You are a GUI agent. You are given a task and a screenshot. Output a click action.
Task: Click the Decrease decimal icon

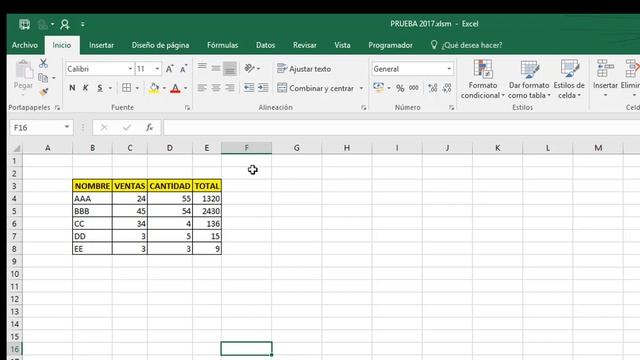click(447, 88)
